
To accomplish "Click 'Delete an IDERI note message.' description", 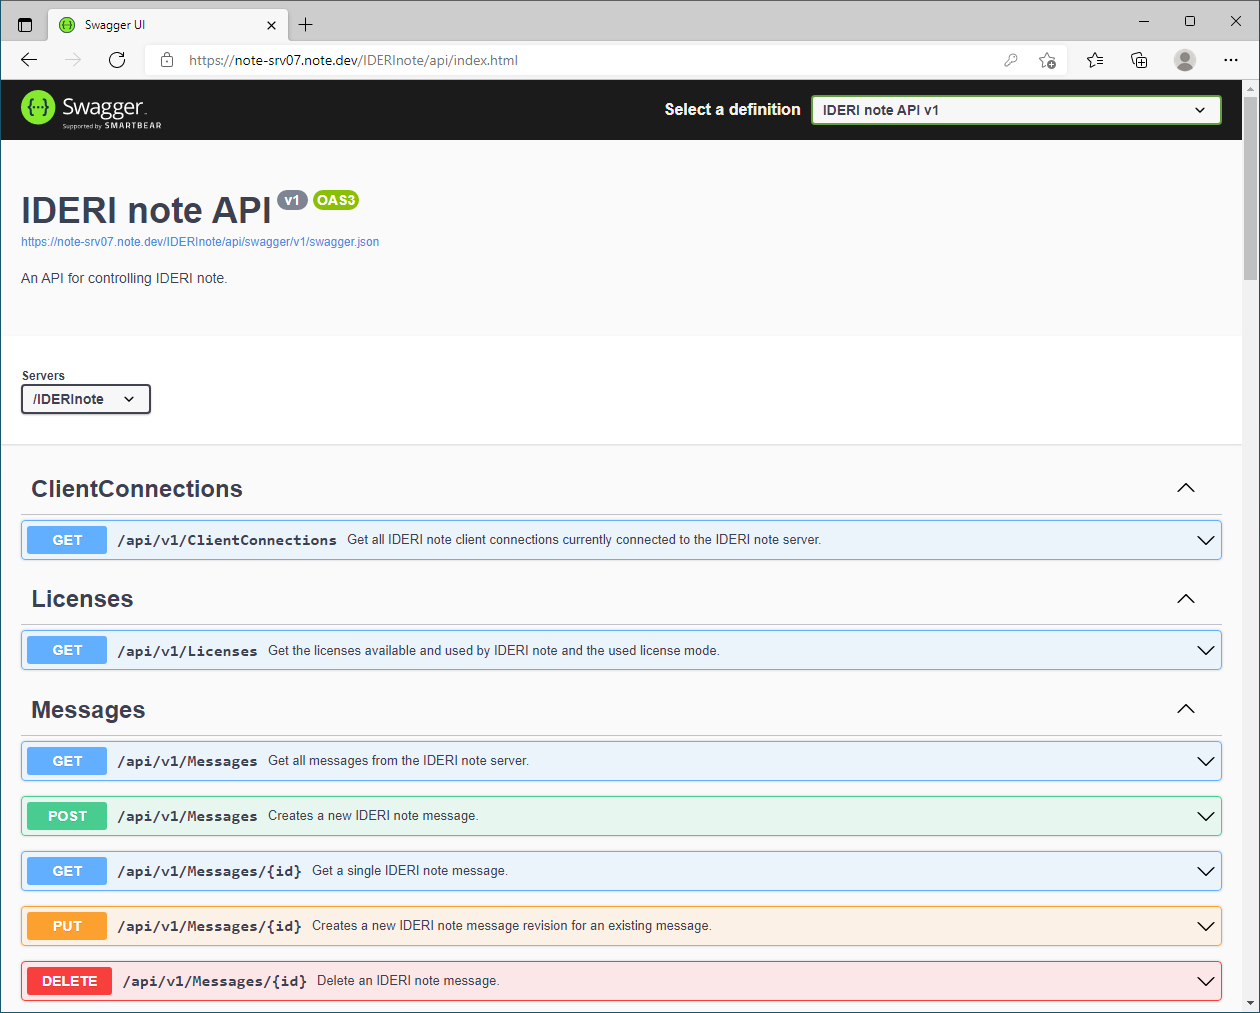I will pos(408,981).
